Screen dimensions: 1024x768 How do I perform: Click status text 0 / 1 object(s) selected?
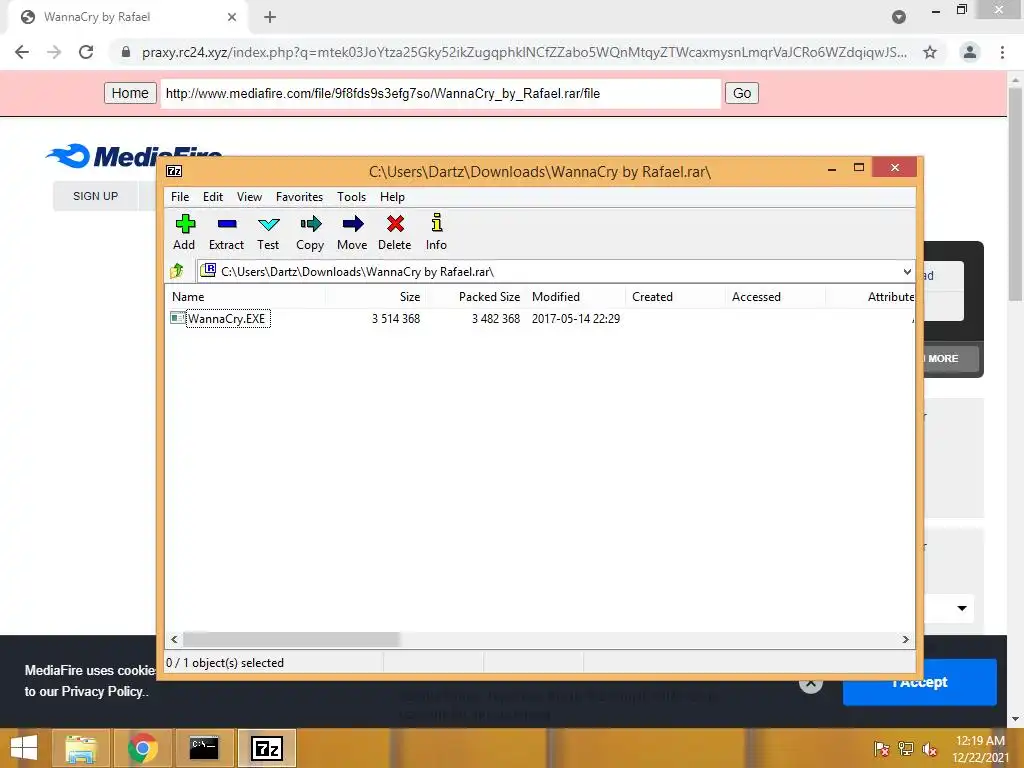coord(225,663)
